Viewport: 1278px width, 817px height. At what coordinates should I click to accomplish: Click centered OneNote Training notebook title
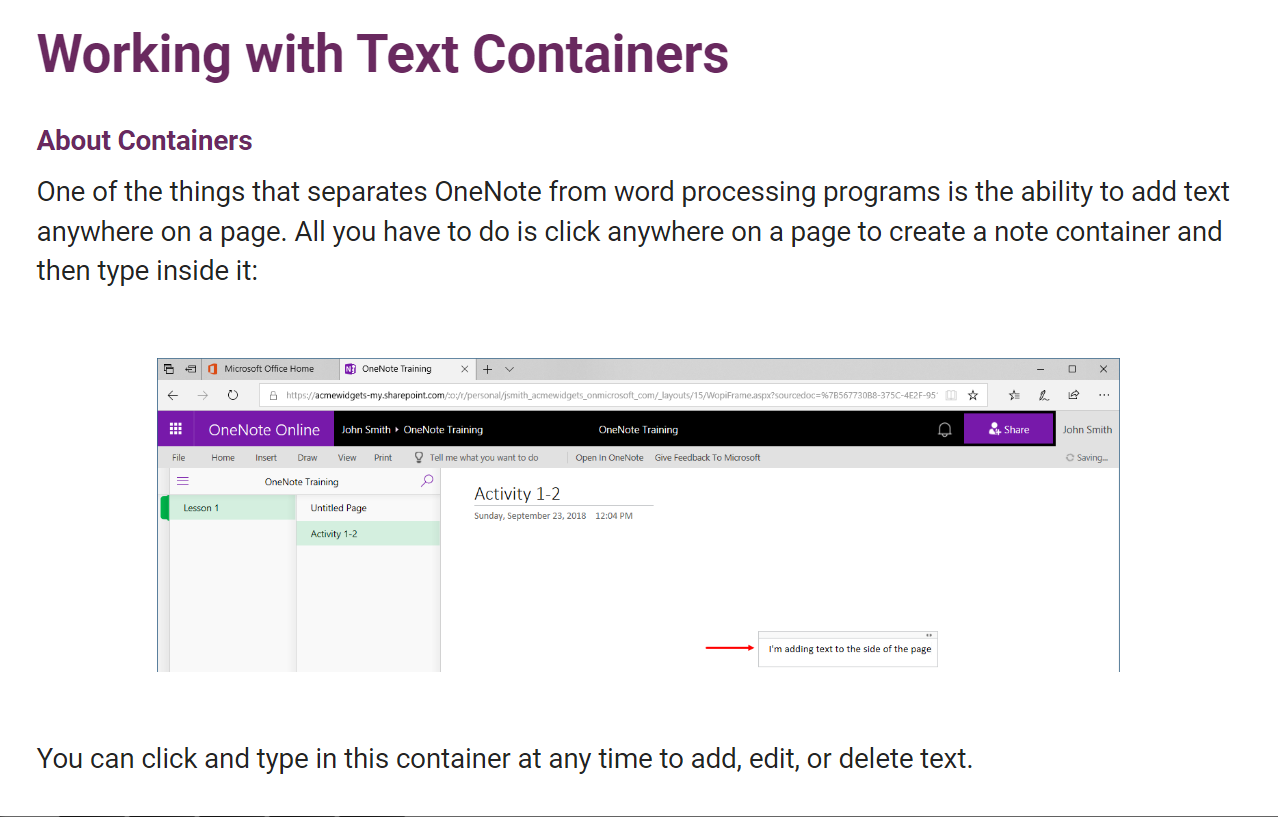[638, 430]
